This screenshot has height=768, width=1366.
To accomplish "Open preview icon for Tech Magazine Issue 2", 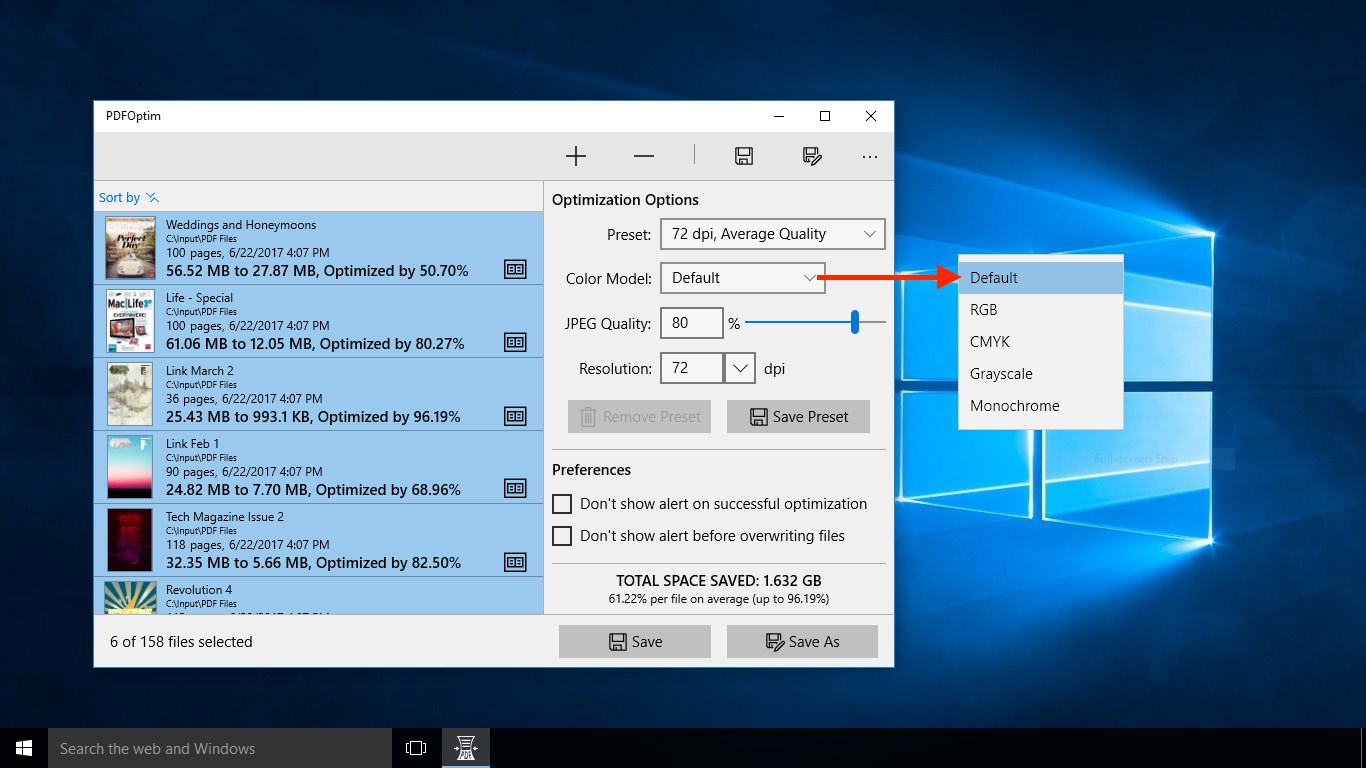I will tap(515, 561).
